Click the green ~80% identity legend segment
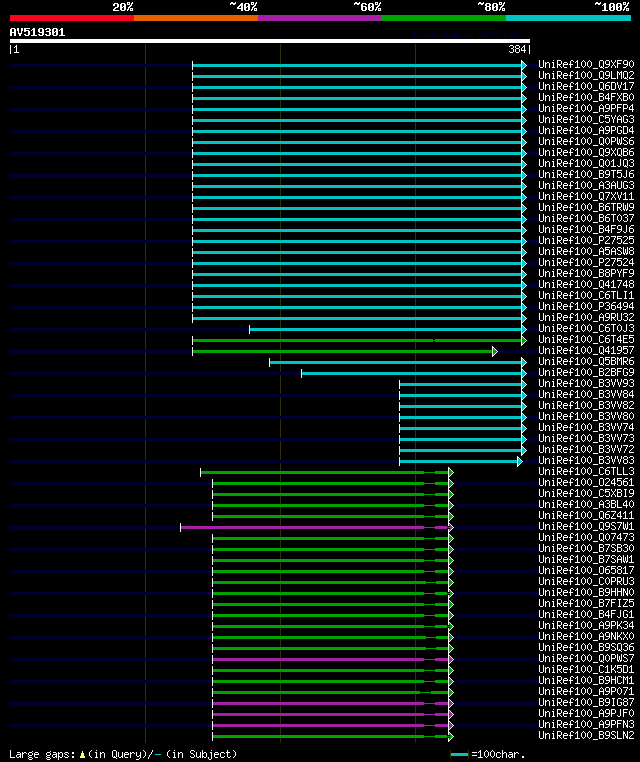This screenshot has height=762, width=640. (444, 18)
